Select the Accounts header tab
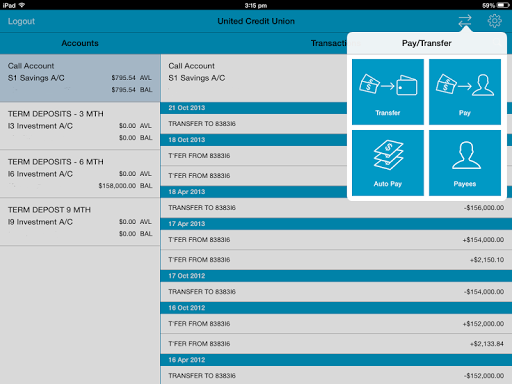512x384 pixels. click(80, 43)
